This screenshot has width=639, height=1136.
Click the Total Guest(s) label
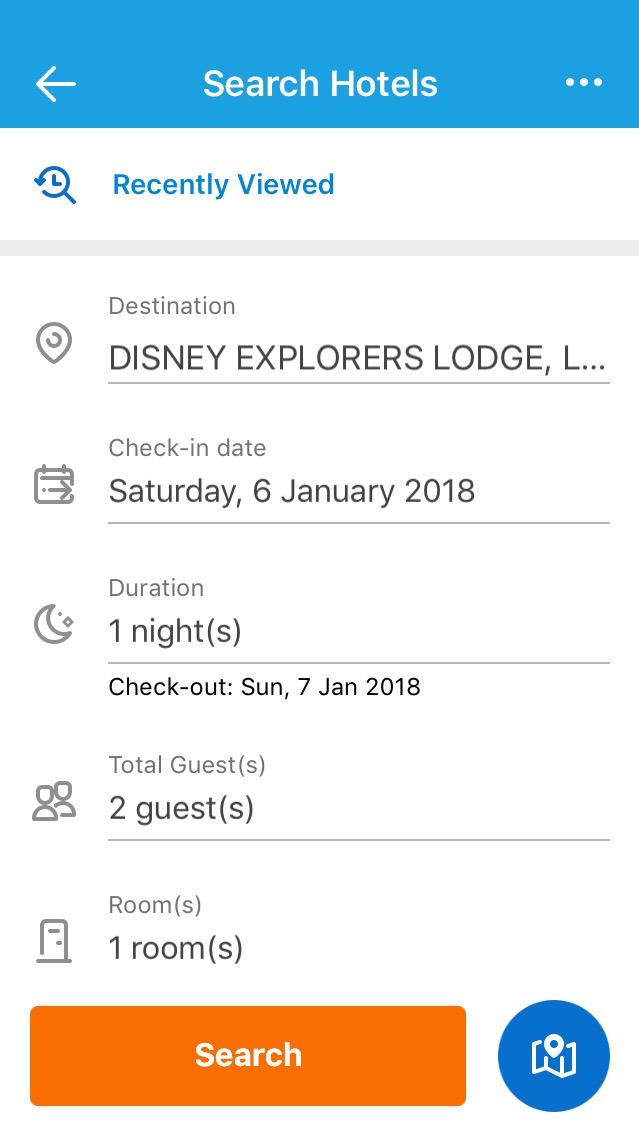186,764
